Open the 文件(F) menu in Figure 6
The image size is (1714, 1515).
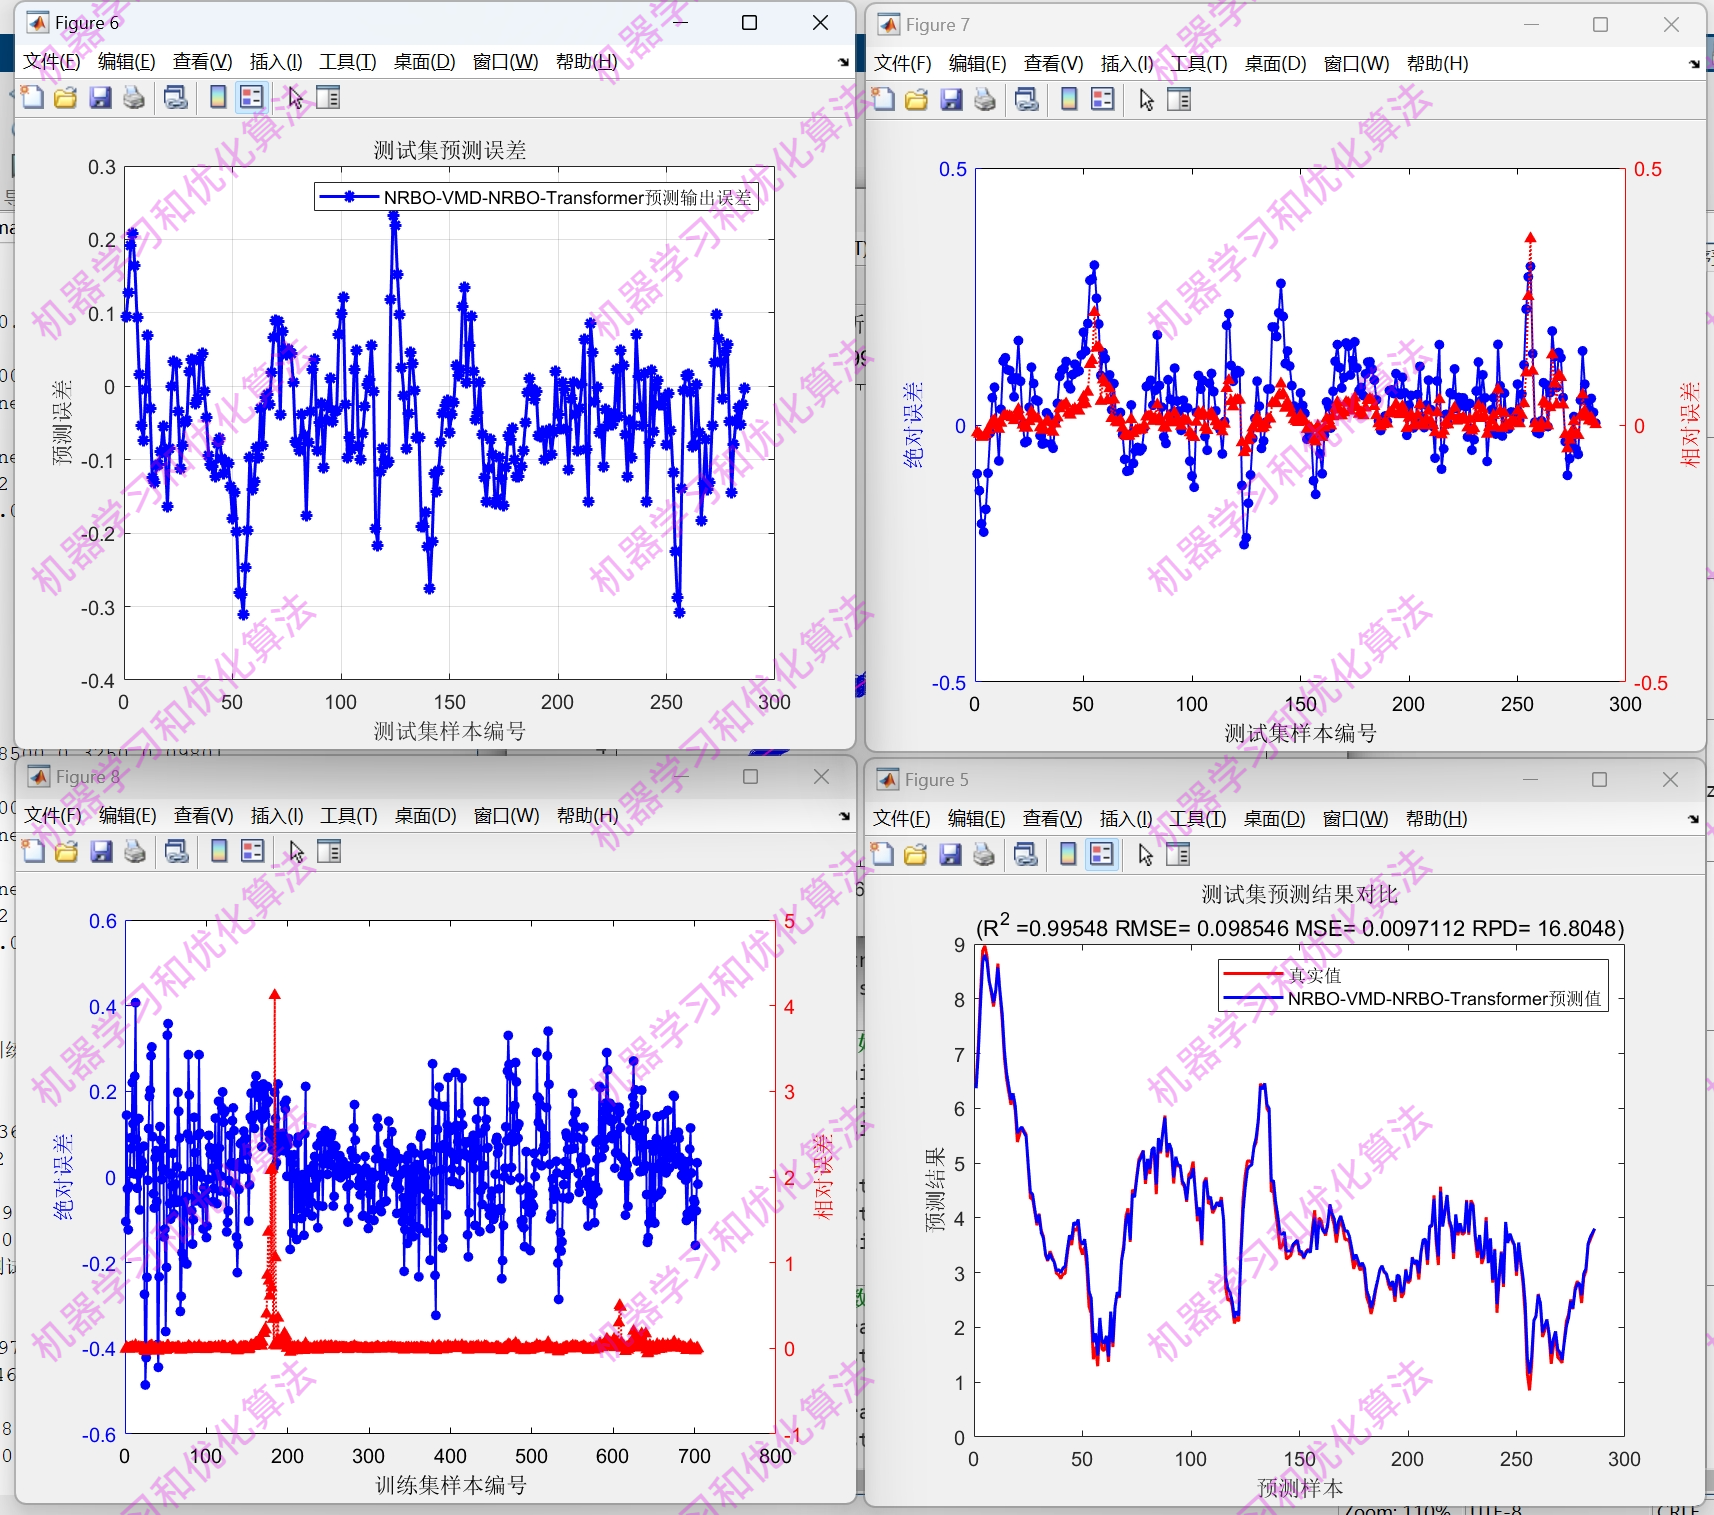point(52,62)
